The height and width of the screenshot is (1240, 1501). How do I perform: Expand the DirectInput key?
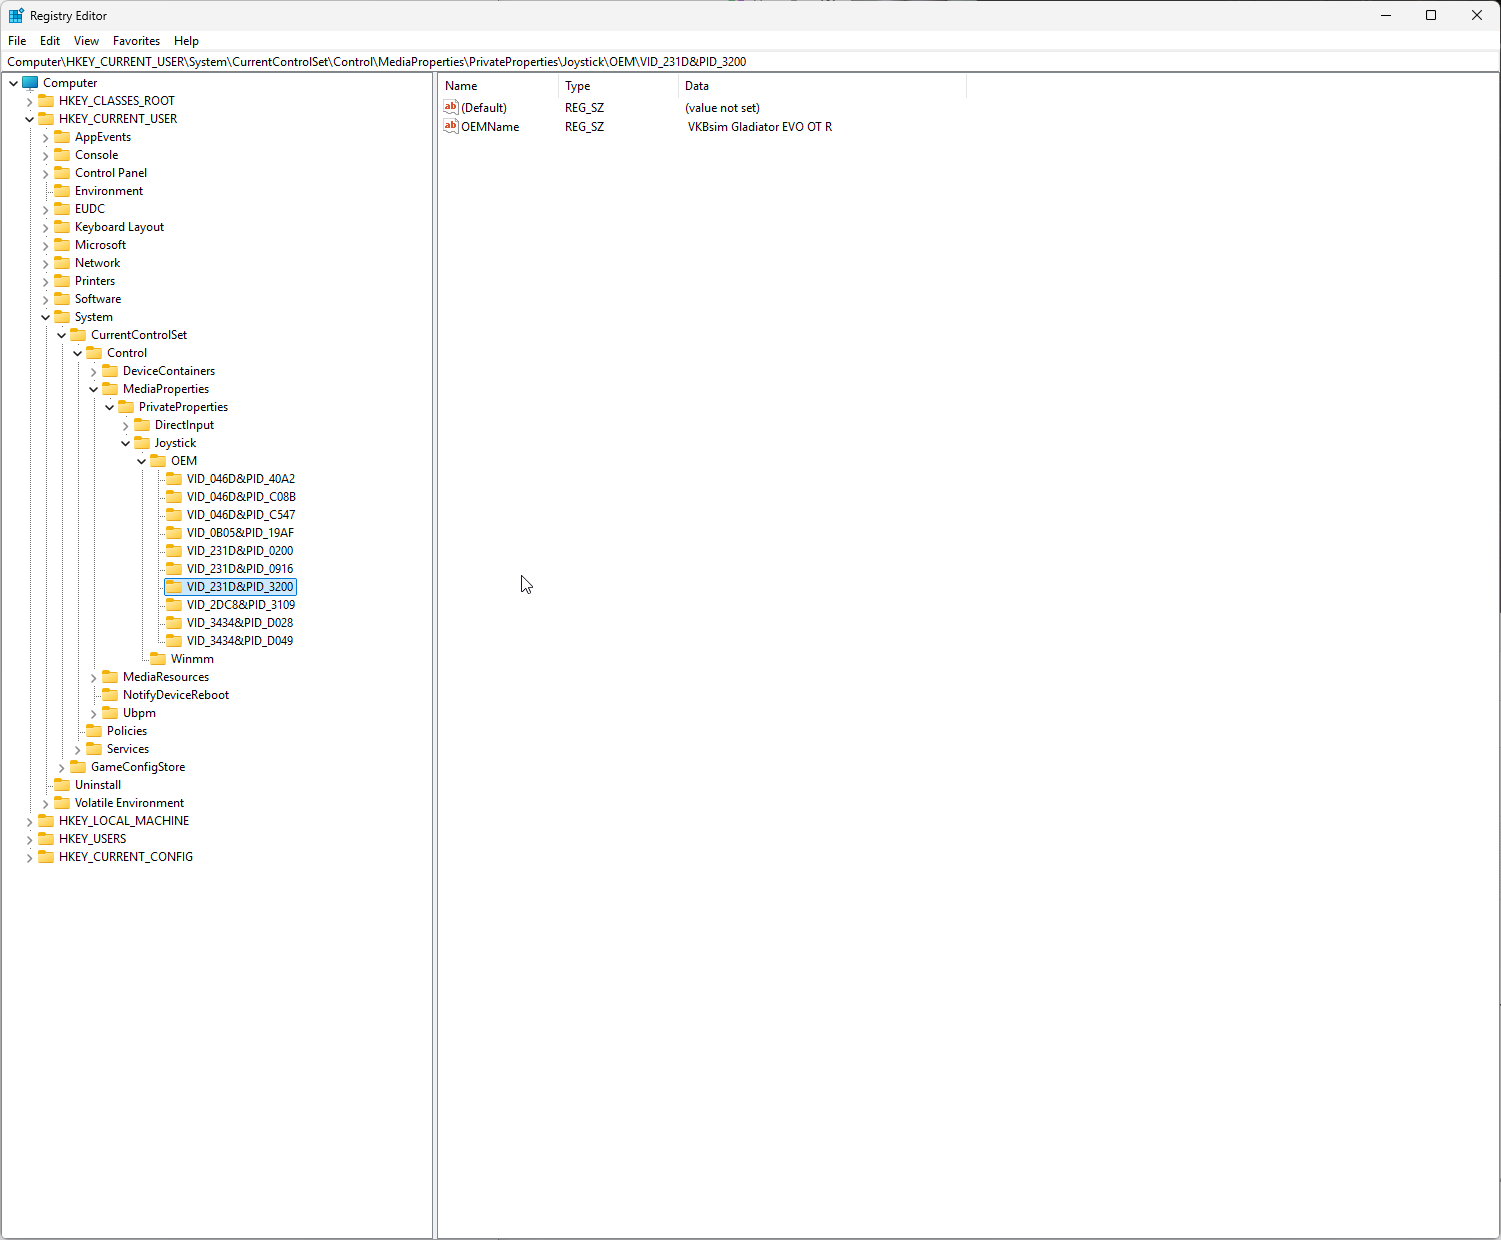point(126,425)
